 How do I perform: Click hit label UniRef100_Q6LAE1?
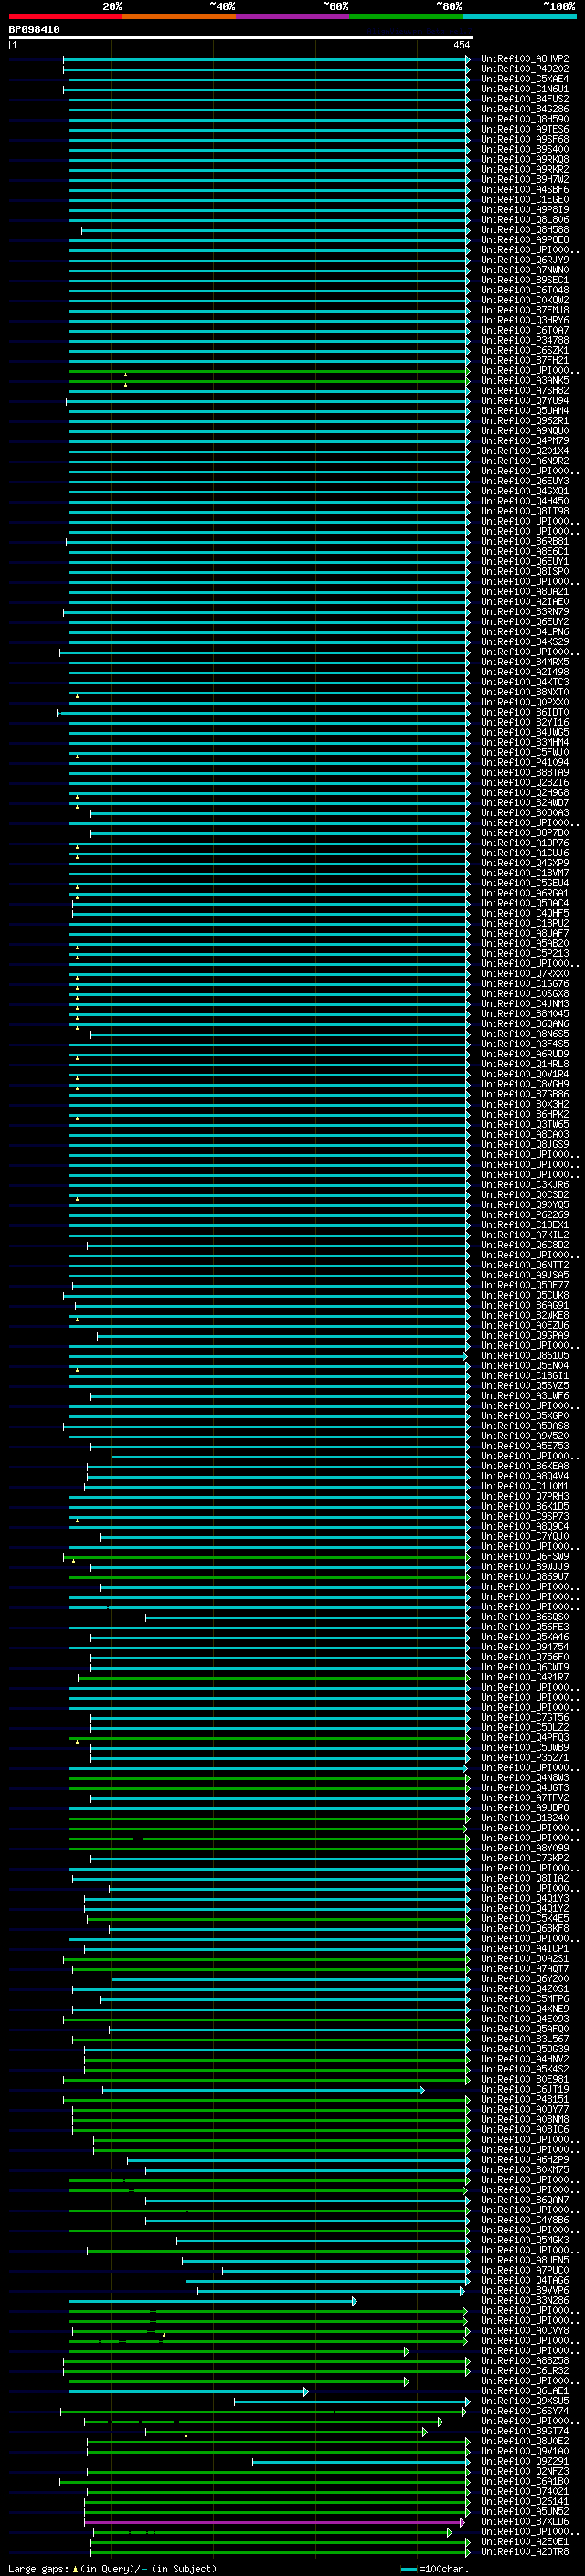524,2390
